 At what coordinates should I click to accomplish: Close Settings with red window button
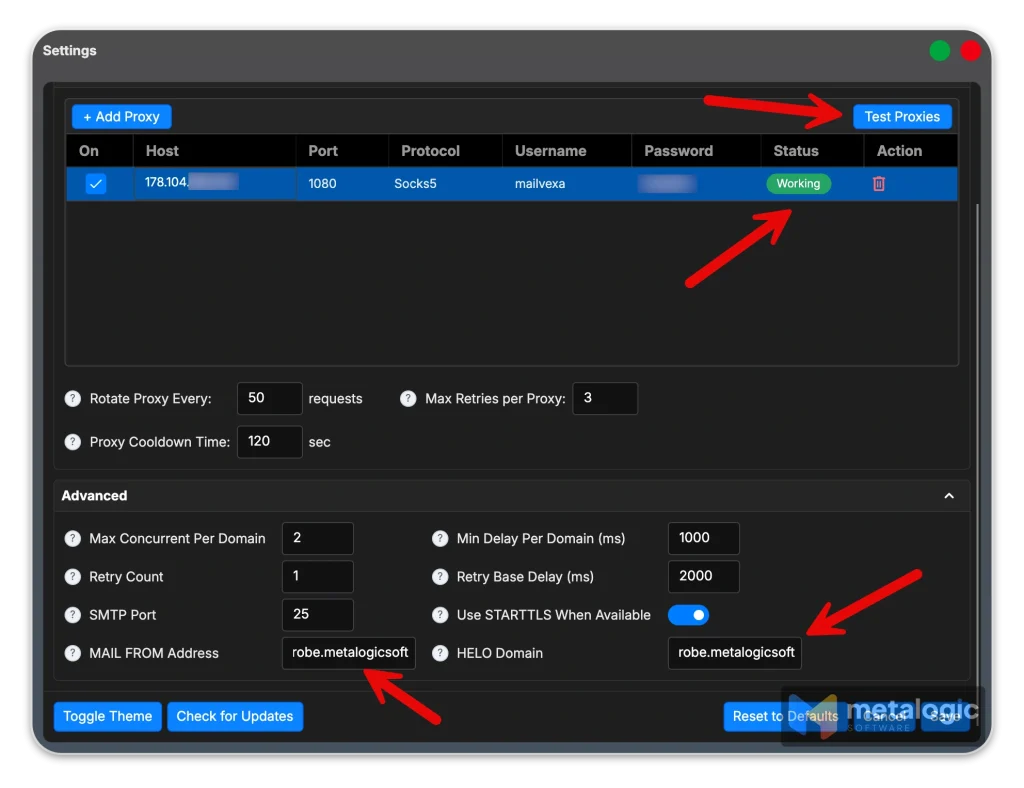(970, 50)
